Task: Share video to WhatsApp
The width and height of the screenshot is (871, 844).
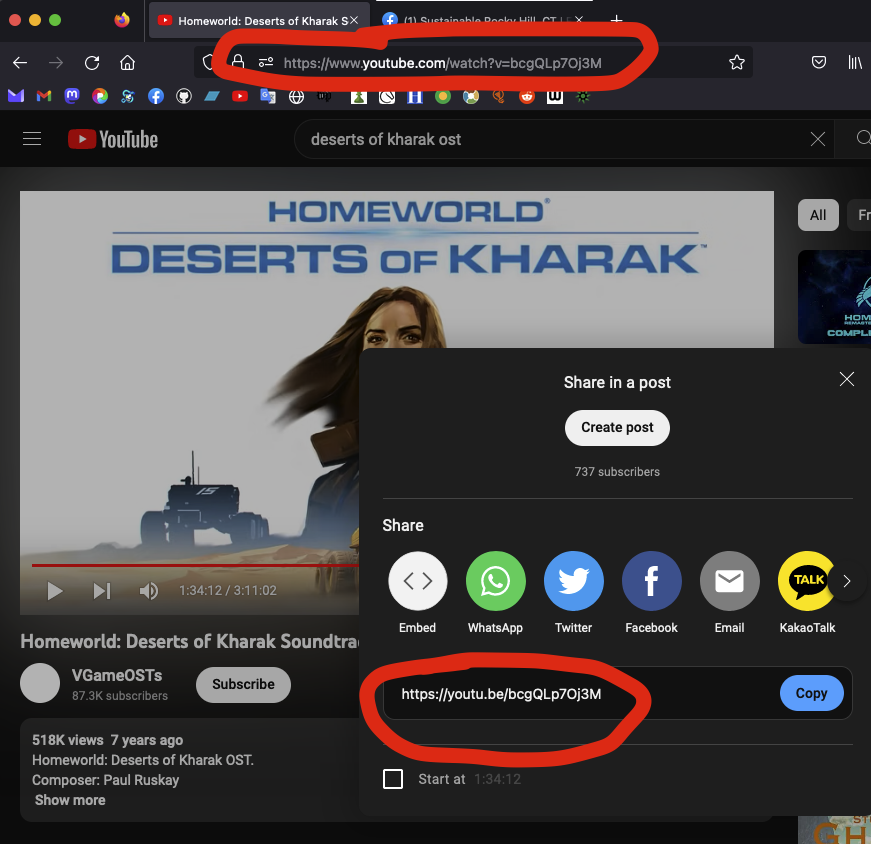Action: [x=495, y=581]
